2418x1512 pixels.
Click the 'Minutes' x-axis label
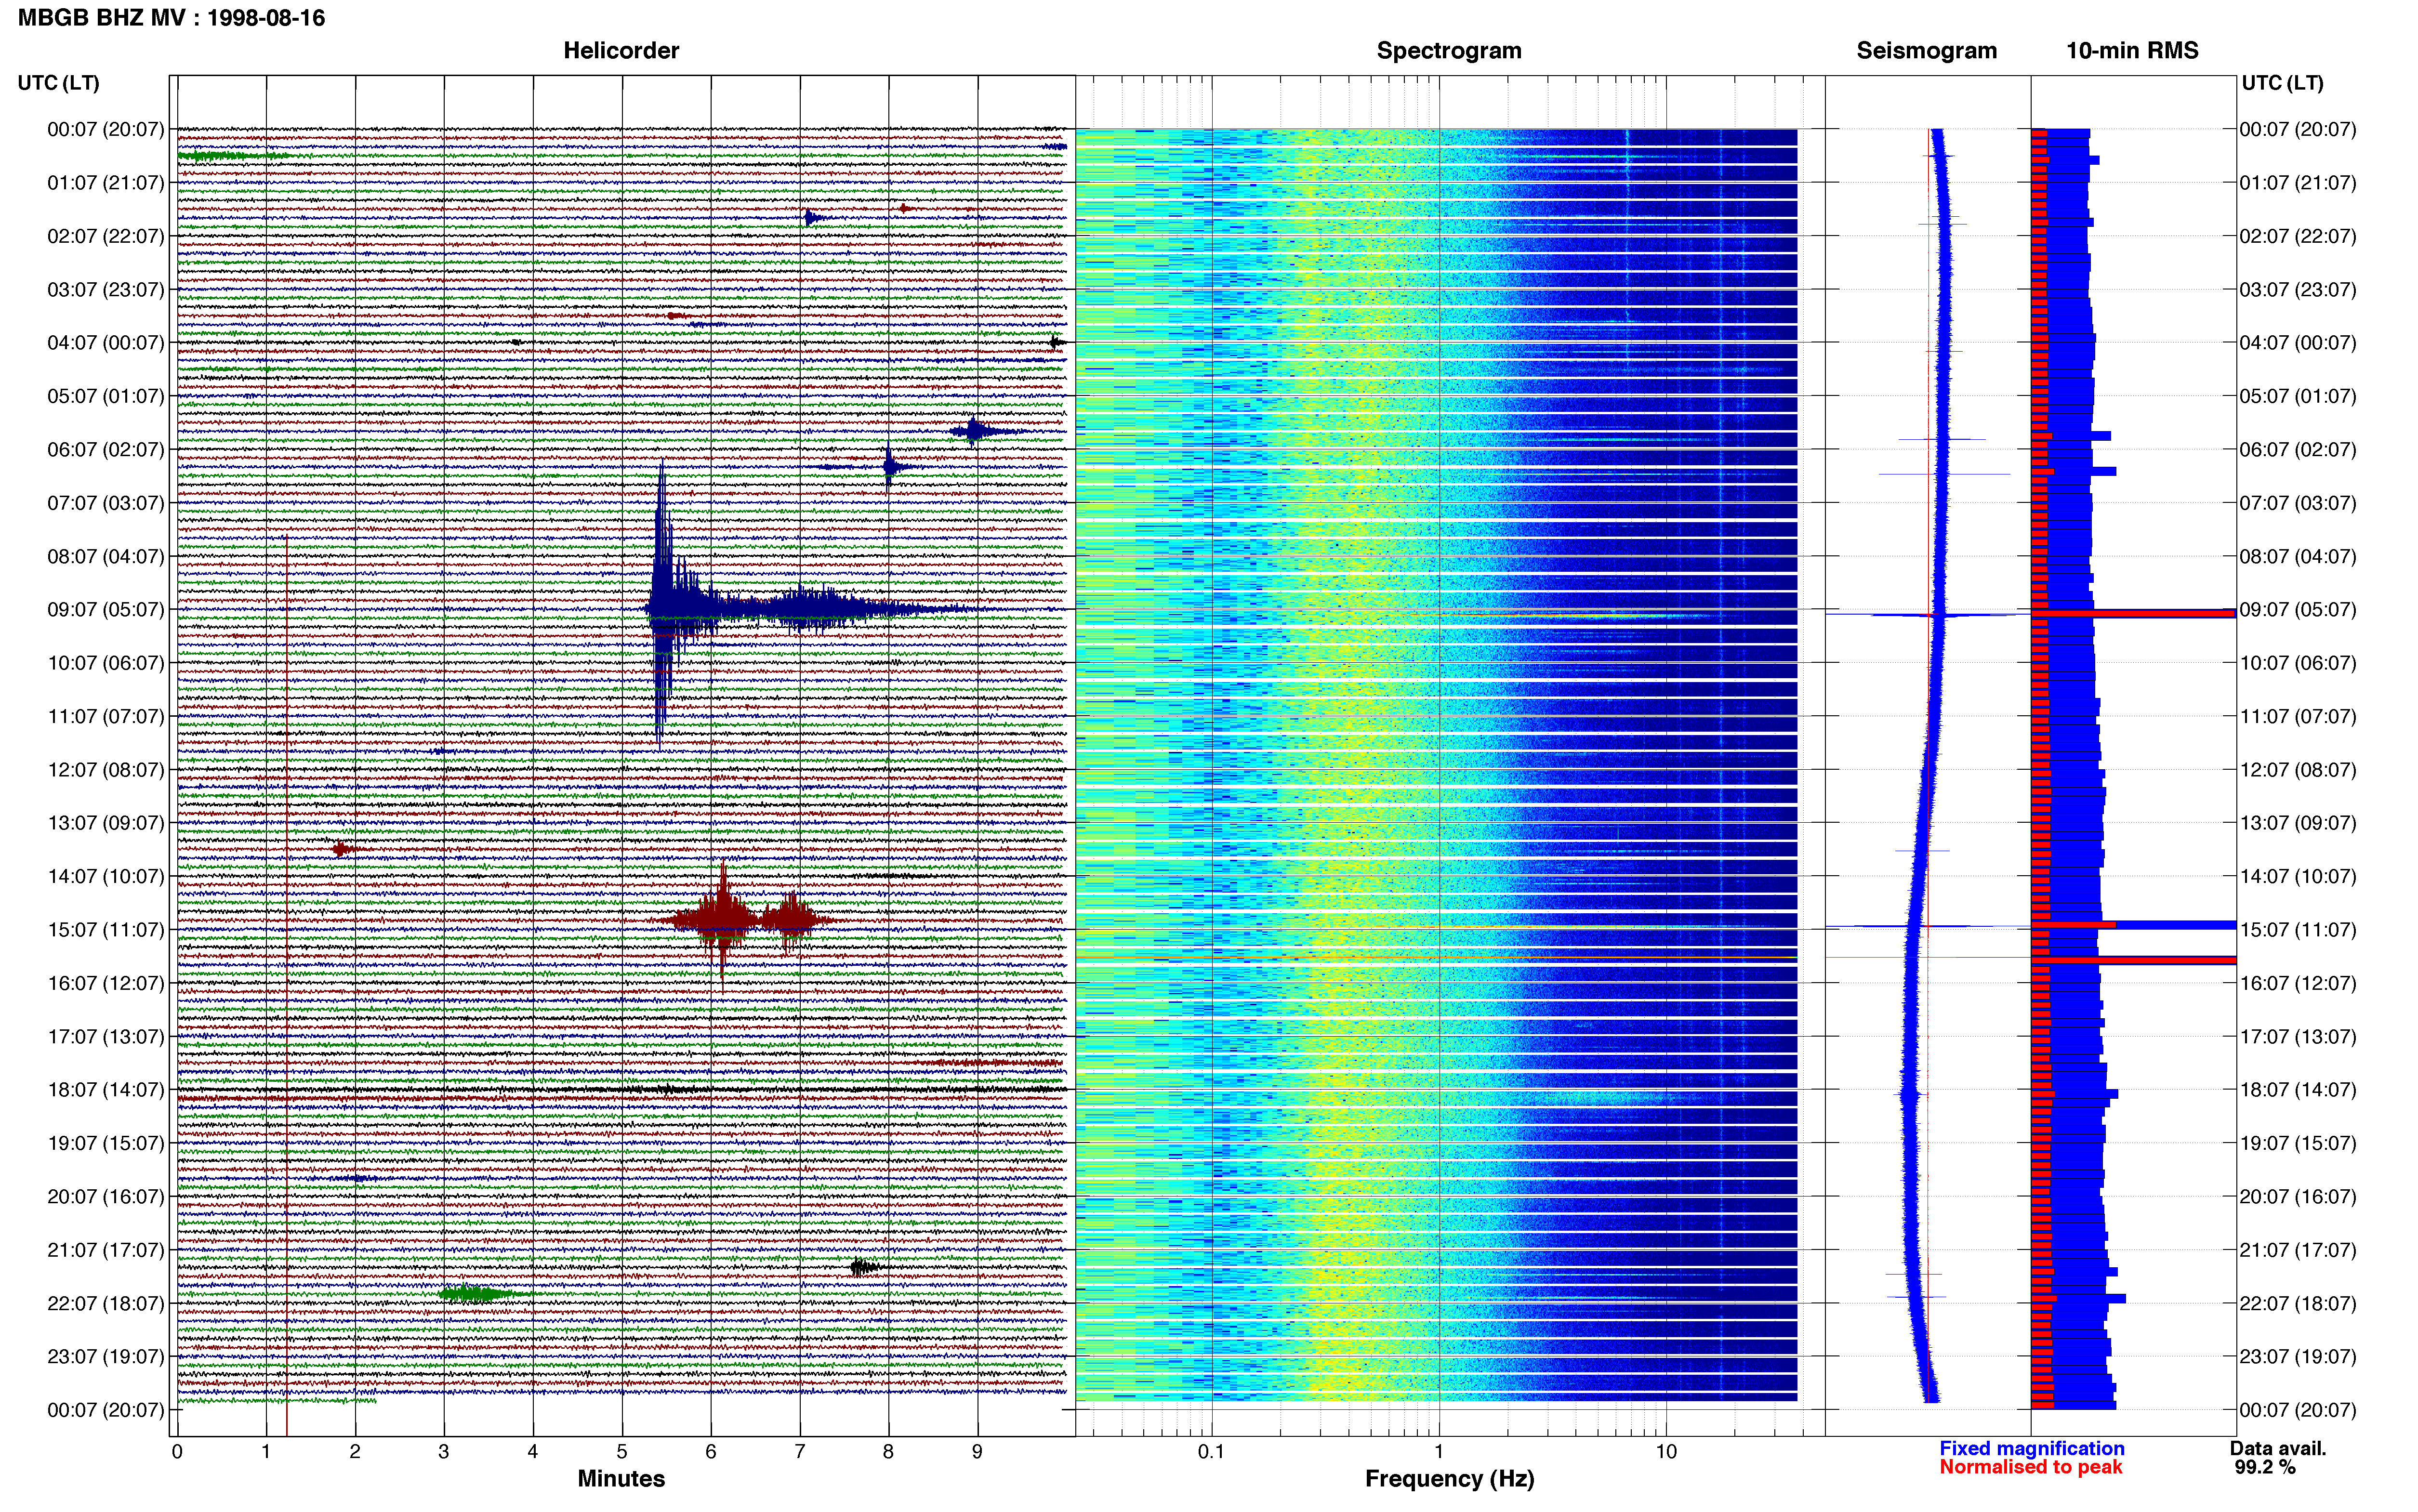[x=621, y=1479]
